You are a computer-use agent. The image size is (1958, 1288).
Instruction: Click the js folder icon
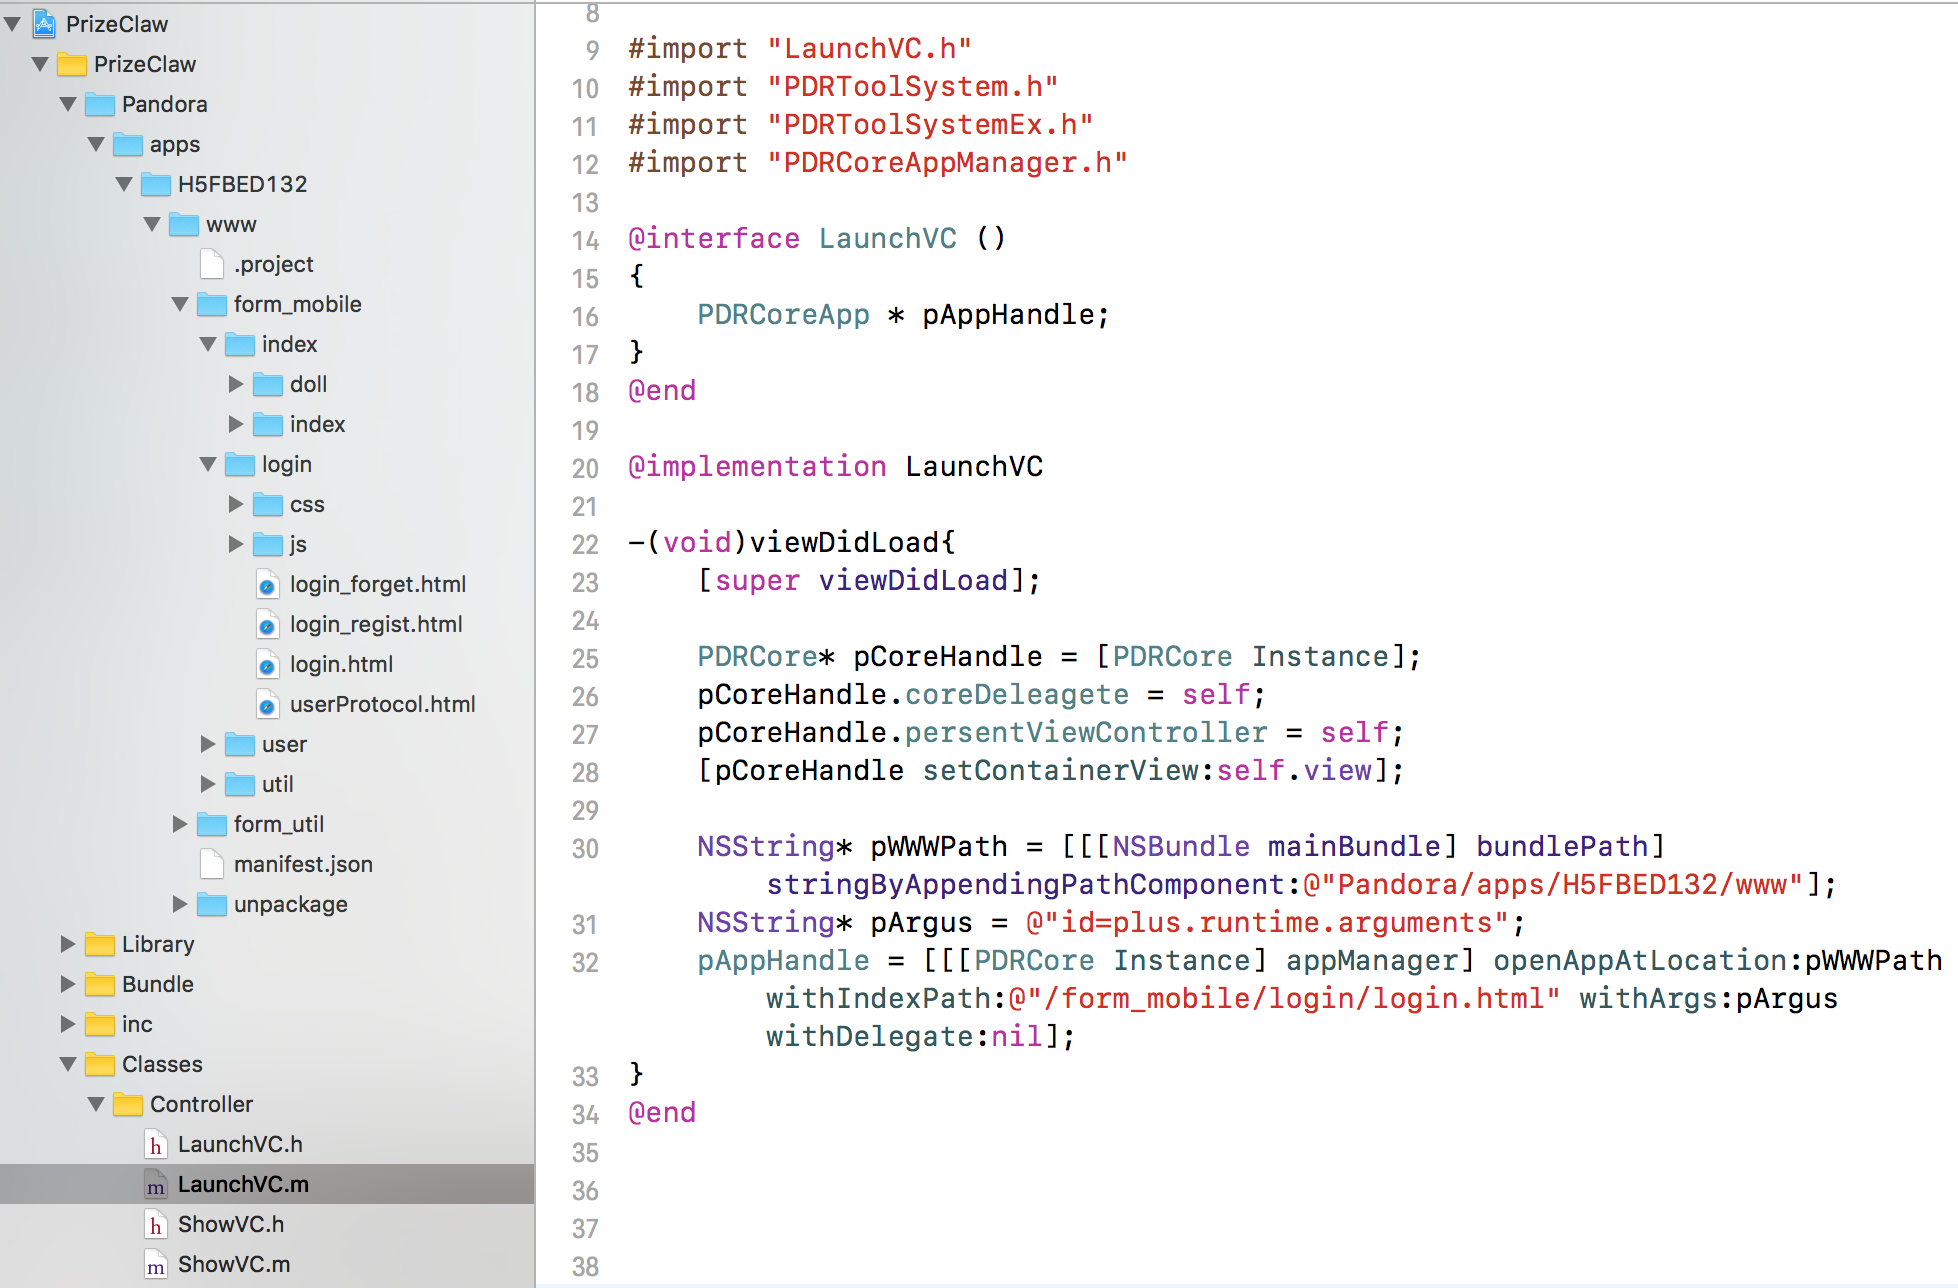coord(268,544)
